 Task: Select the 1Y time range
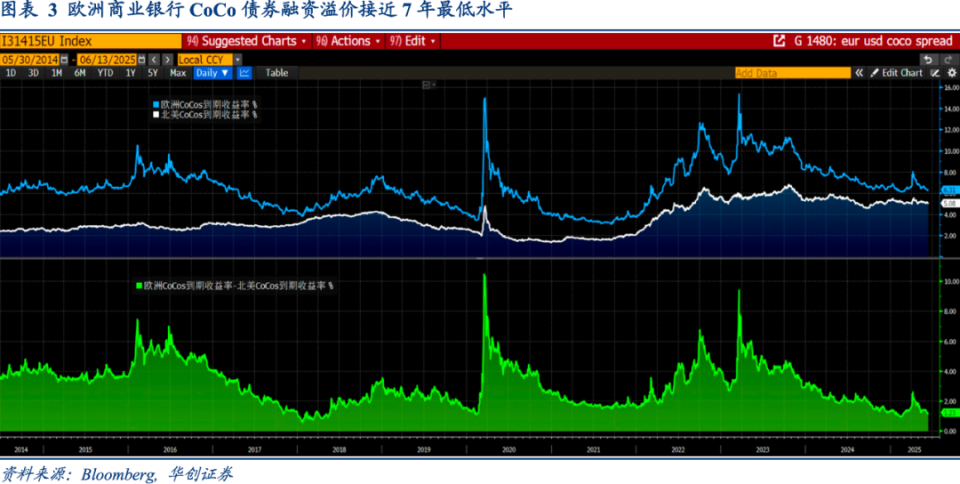click(130, 73)
